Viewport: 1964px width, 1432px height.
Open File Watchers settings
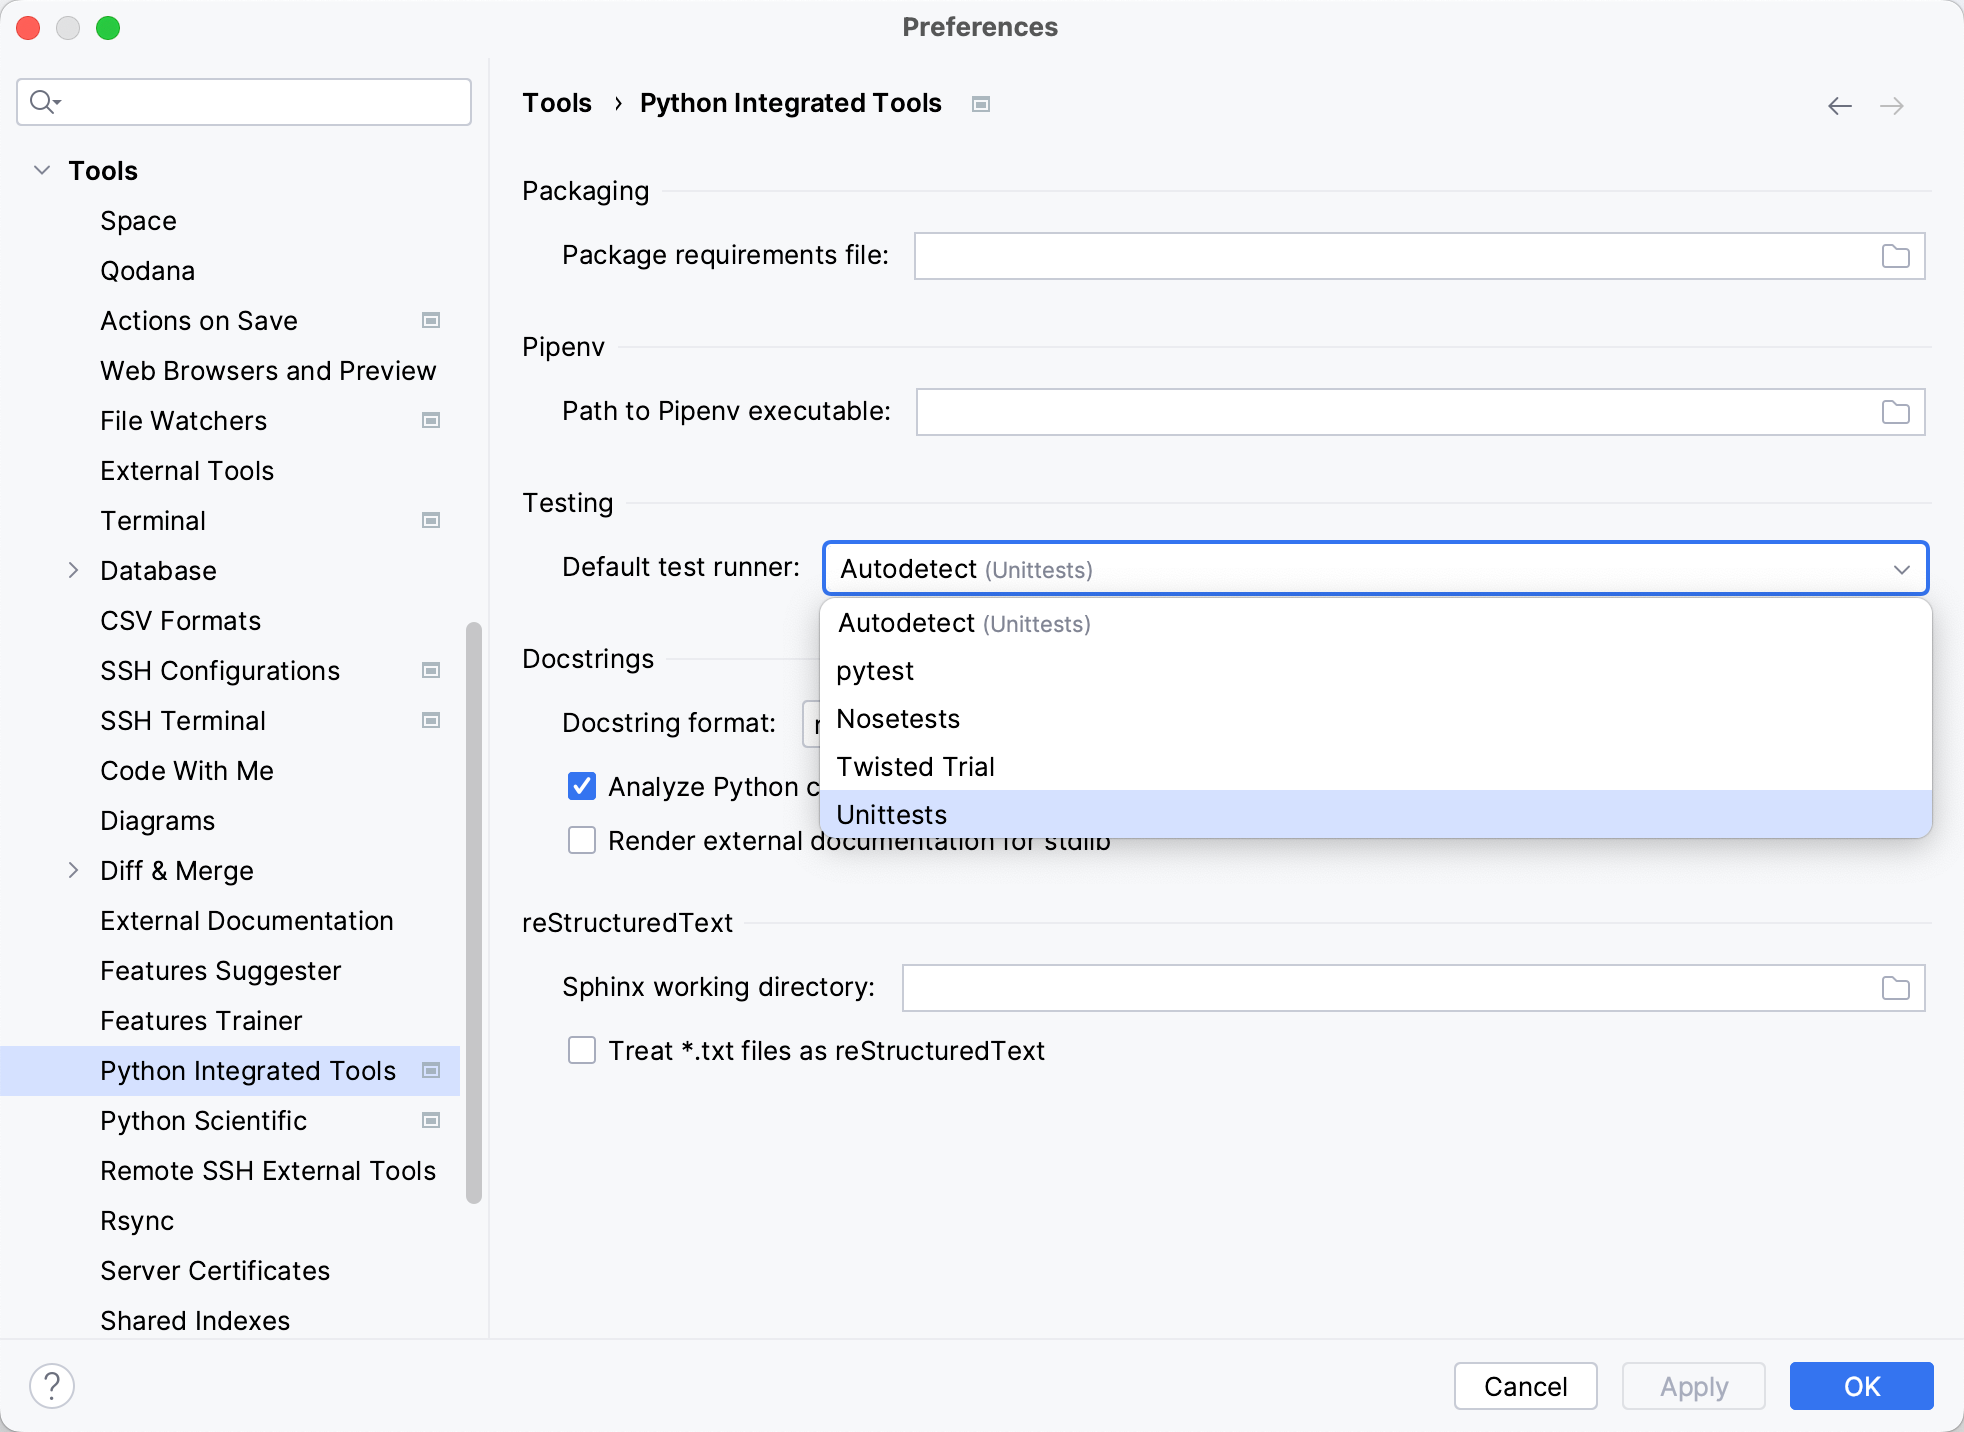[x=183, y=420]
